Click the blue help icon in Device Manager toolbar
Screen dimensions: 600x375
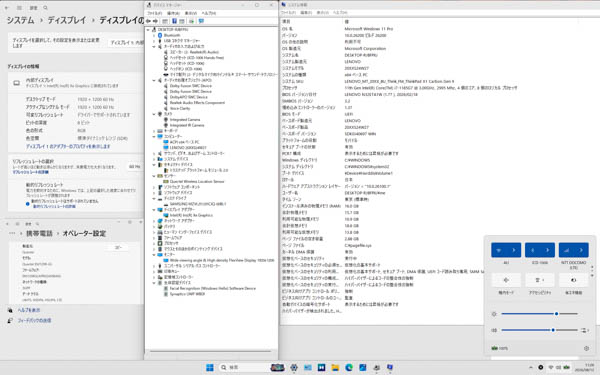174,21
